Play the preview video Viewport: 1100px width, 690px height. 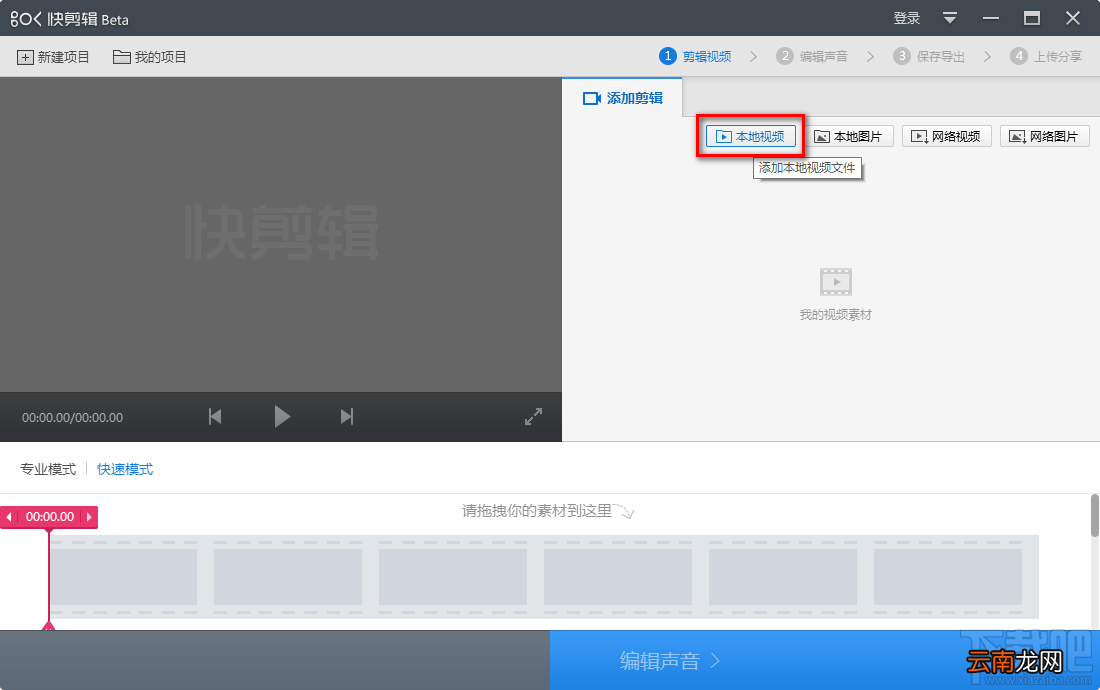(282, 417)
